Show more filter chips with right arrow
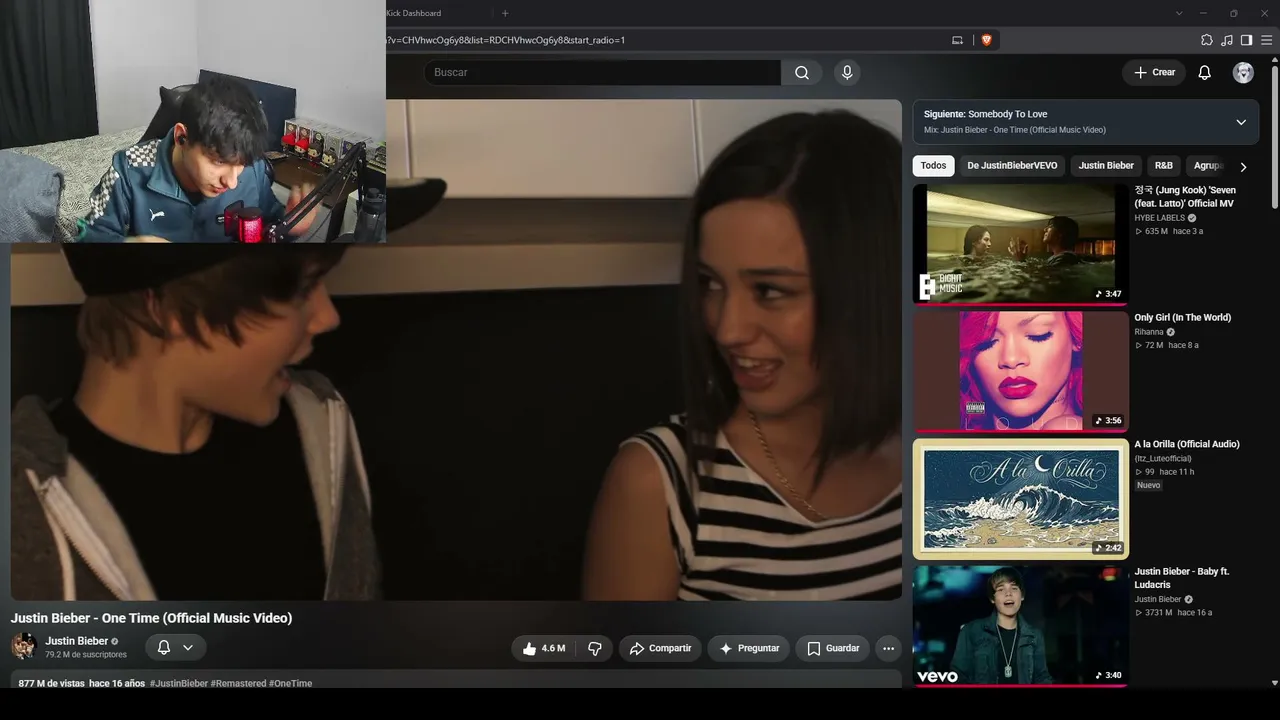 pos(1243,167)
